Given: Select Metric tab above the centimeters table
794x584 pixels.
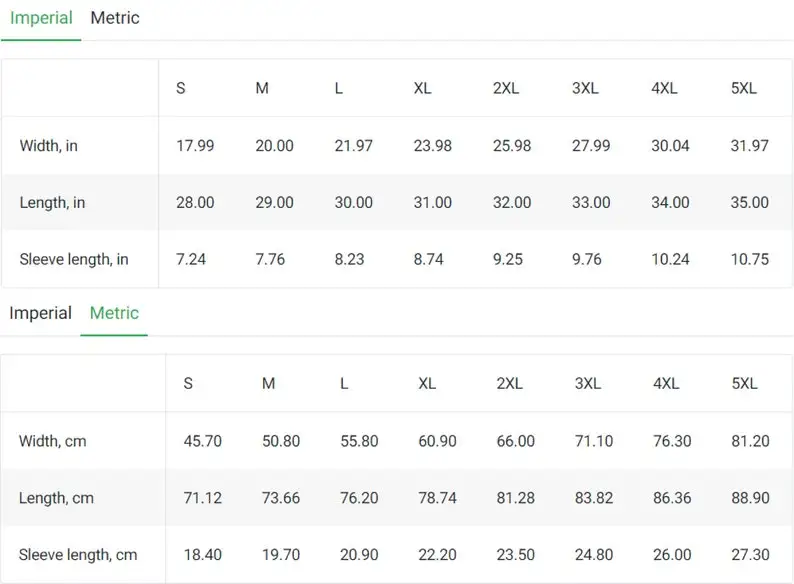Looking at the screenshot, I should pos(114,313).
